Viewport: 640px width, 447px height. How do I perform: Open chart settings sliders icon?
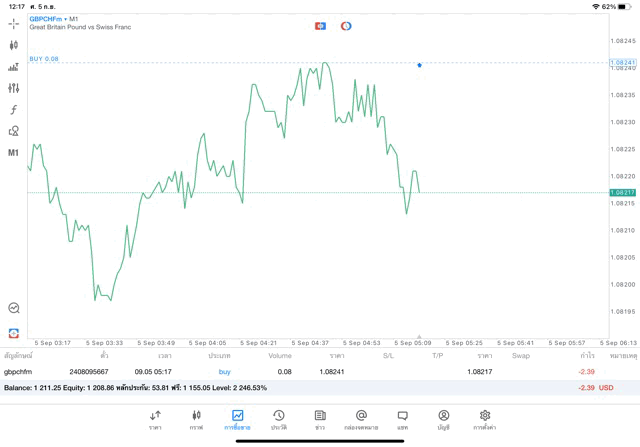(x=14, y=88)
